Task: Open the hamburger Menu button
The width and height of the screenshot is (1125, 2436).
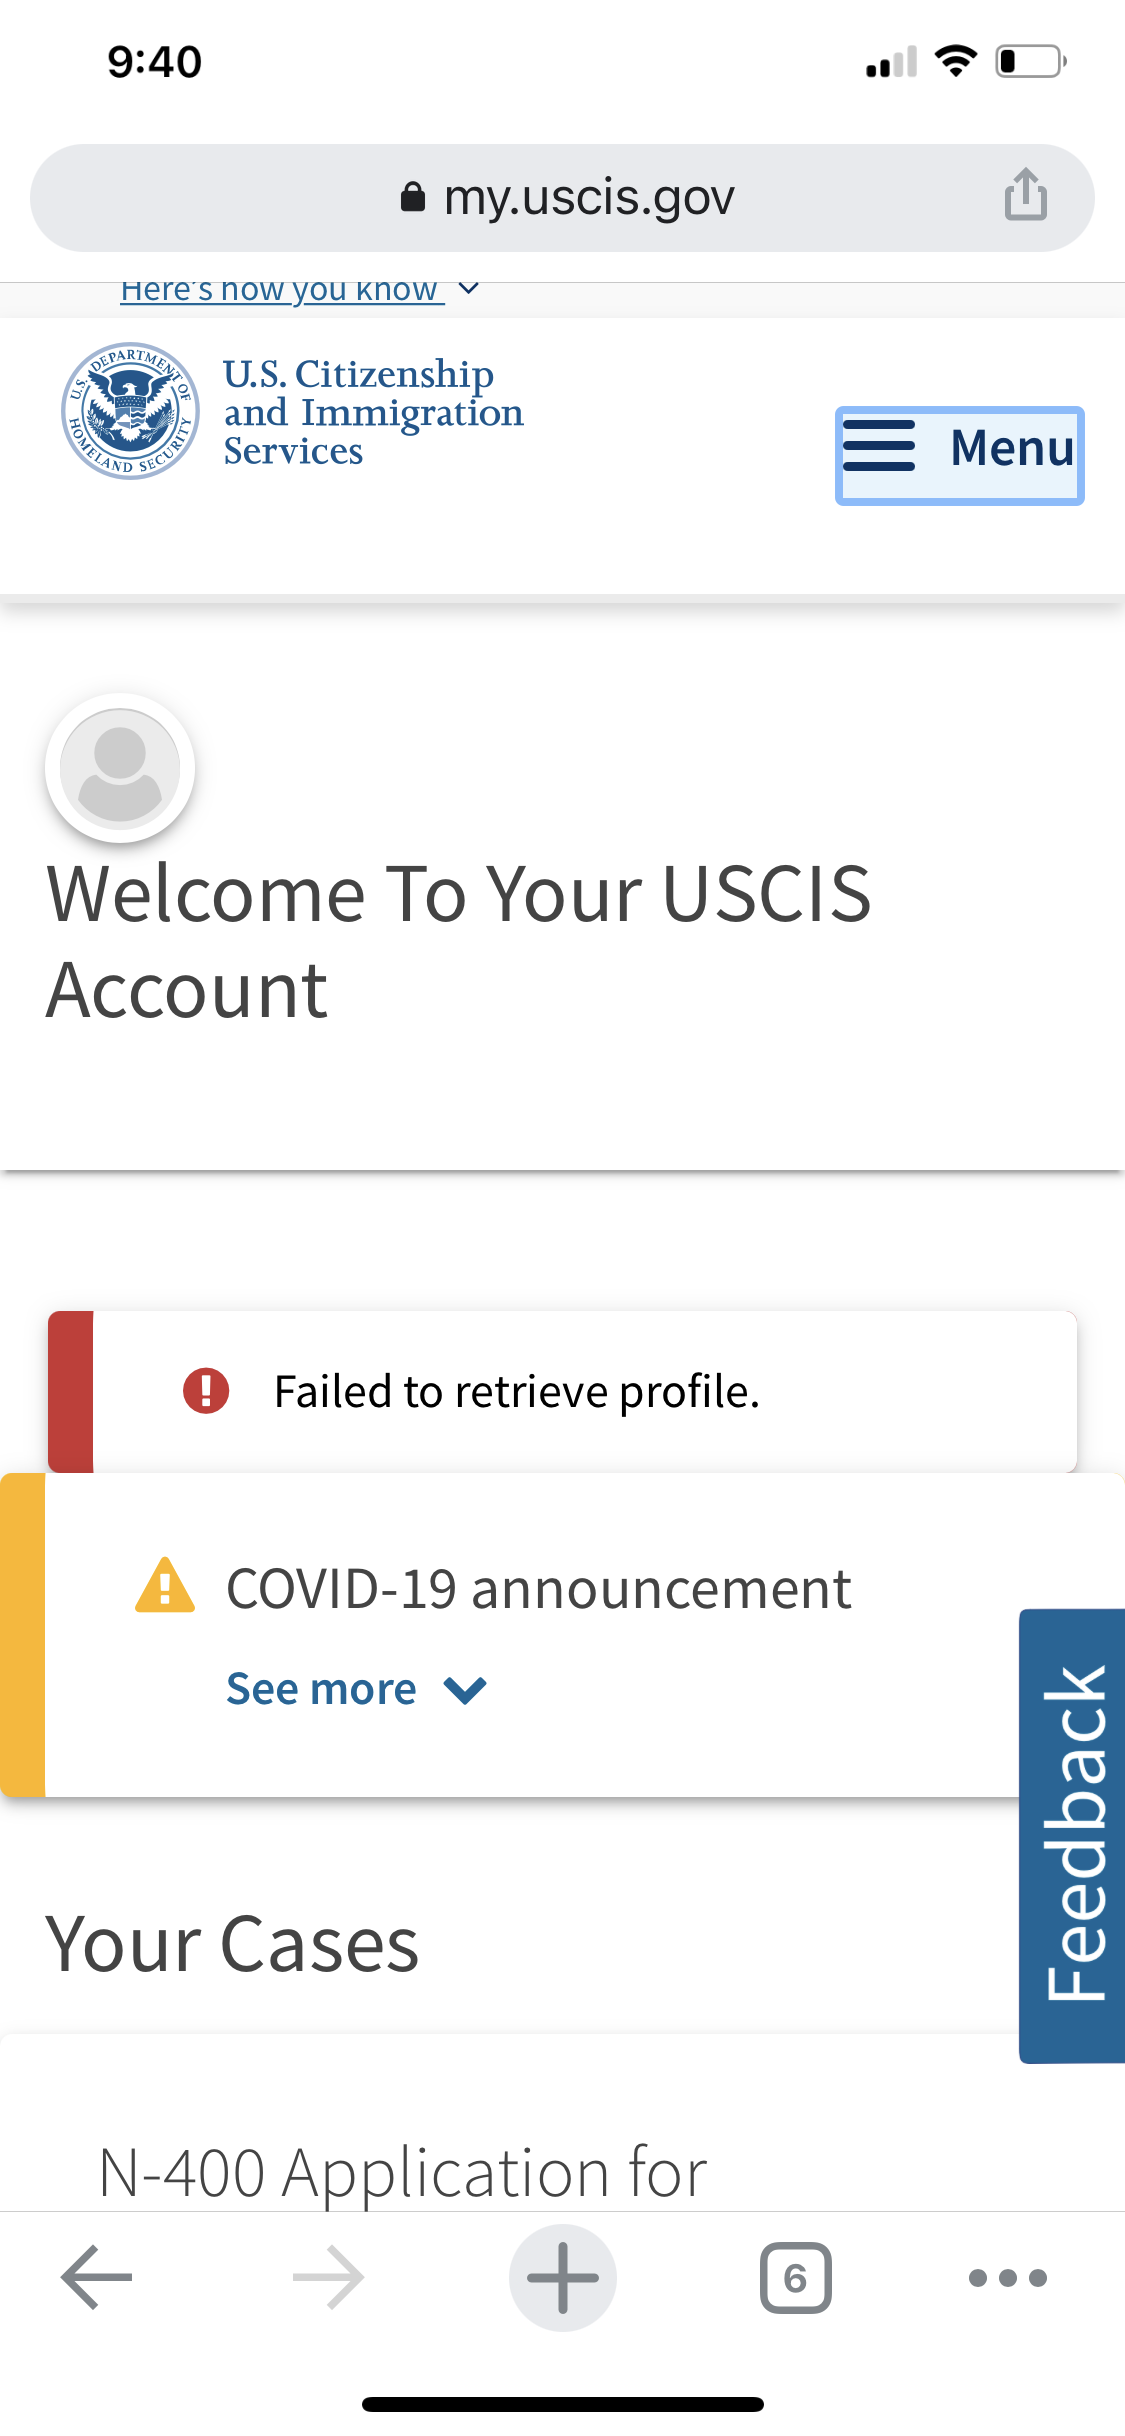Action: pyautogui.click(x=960, y=456)
